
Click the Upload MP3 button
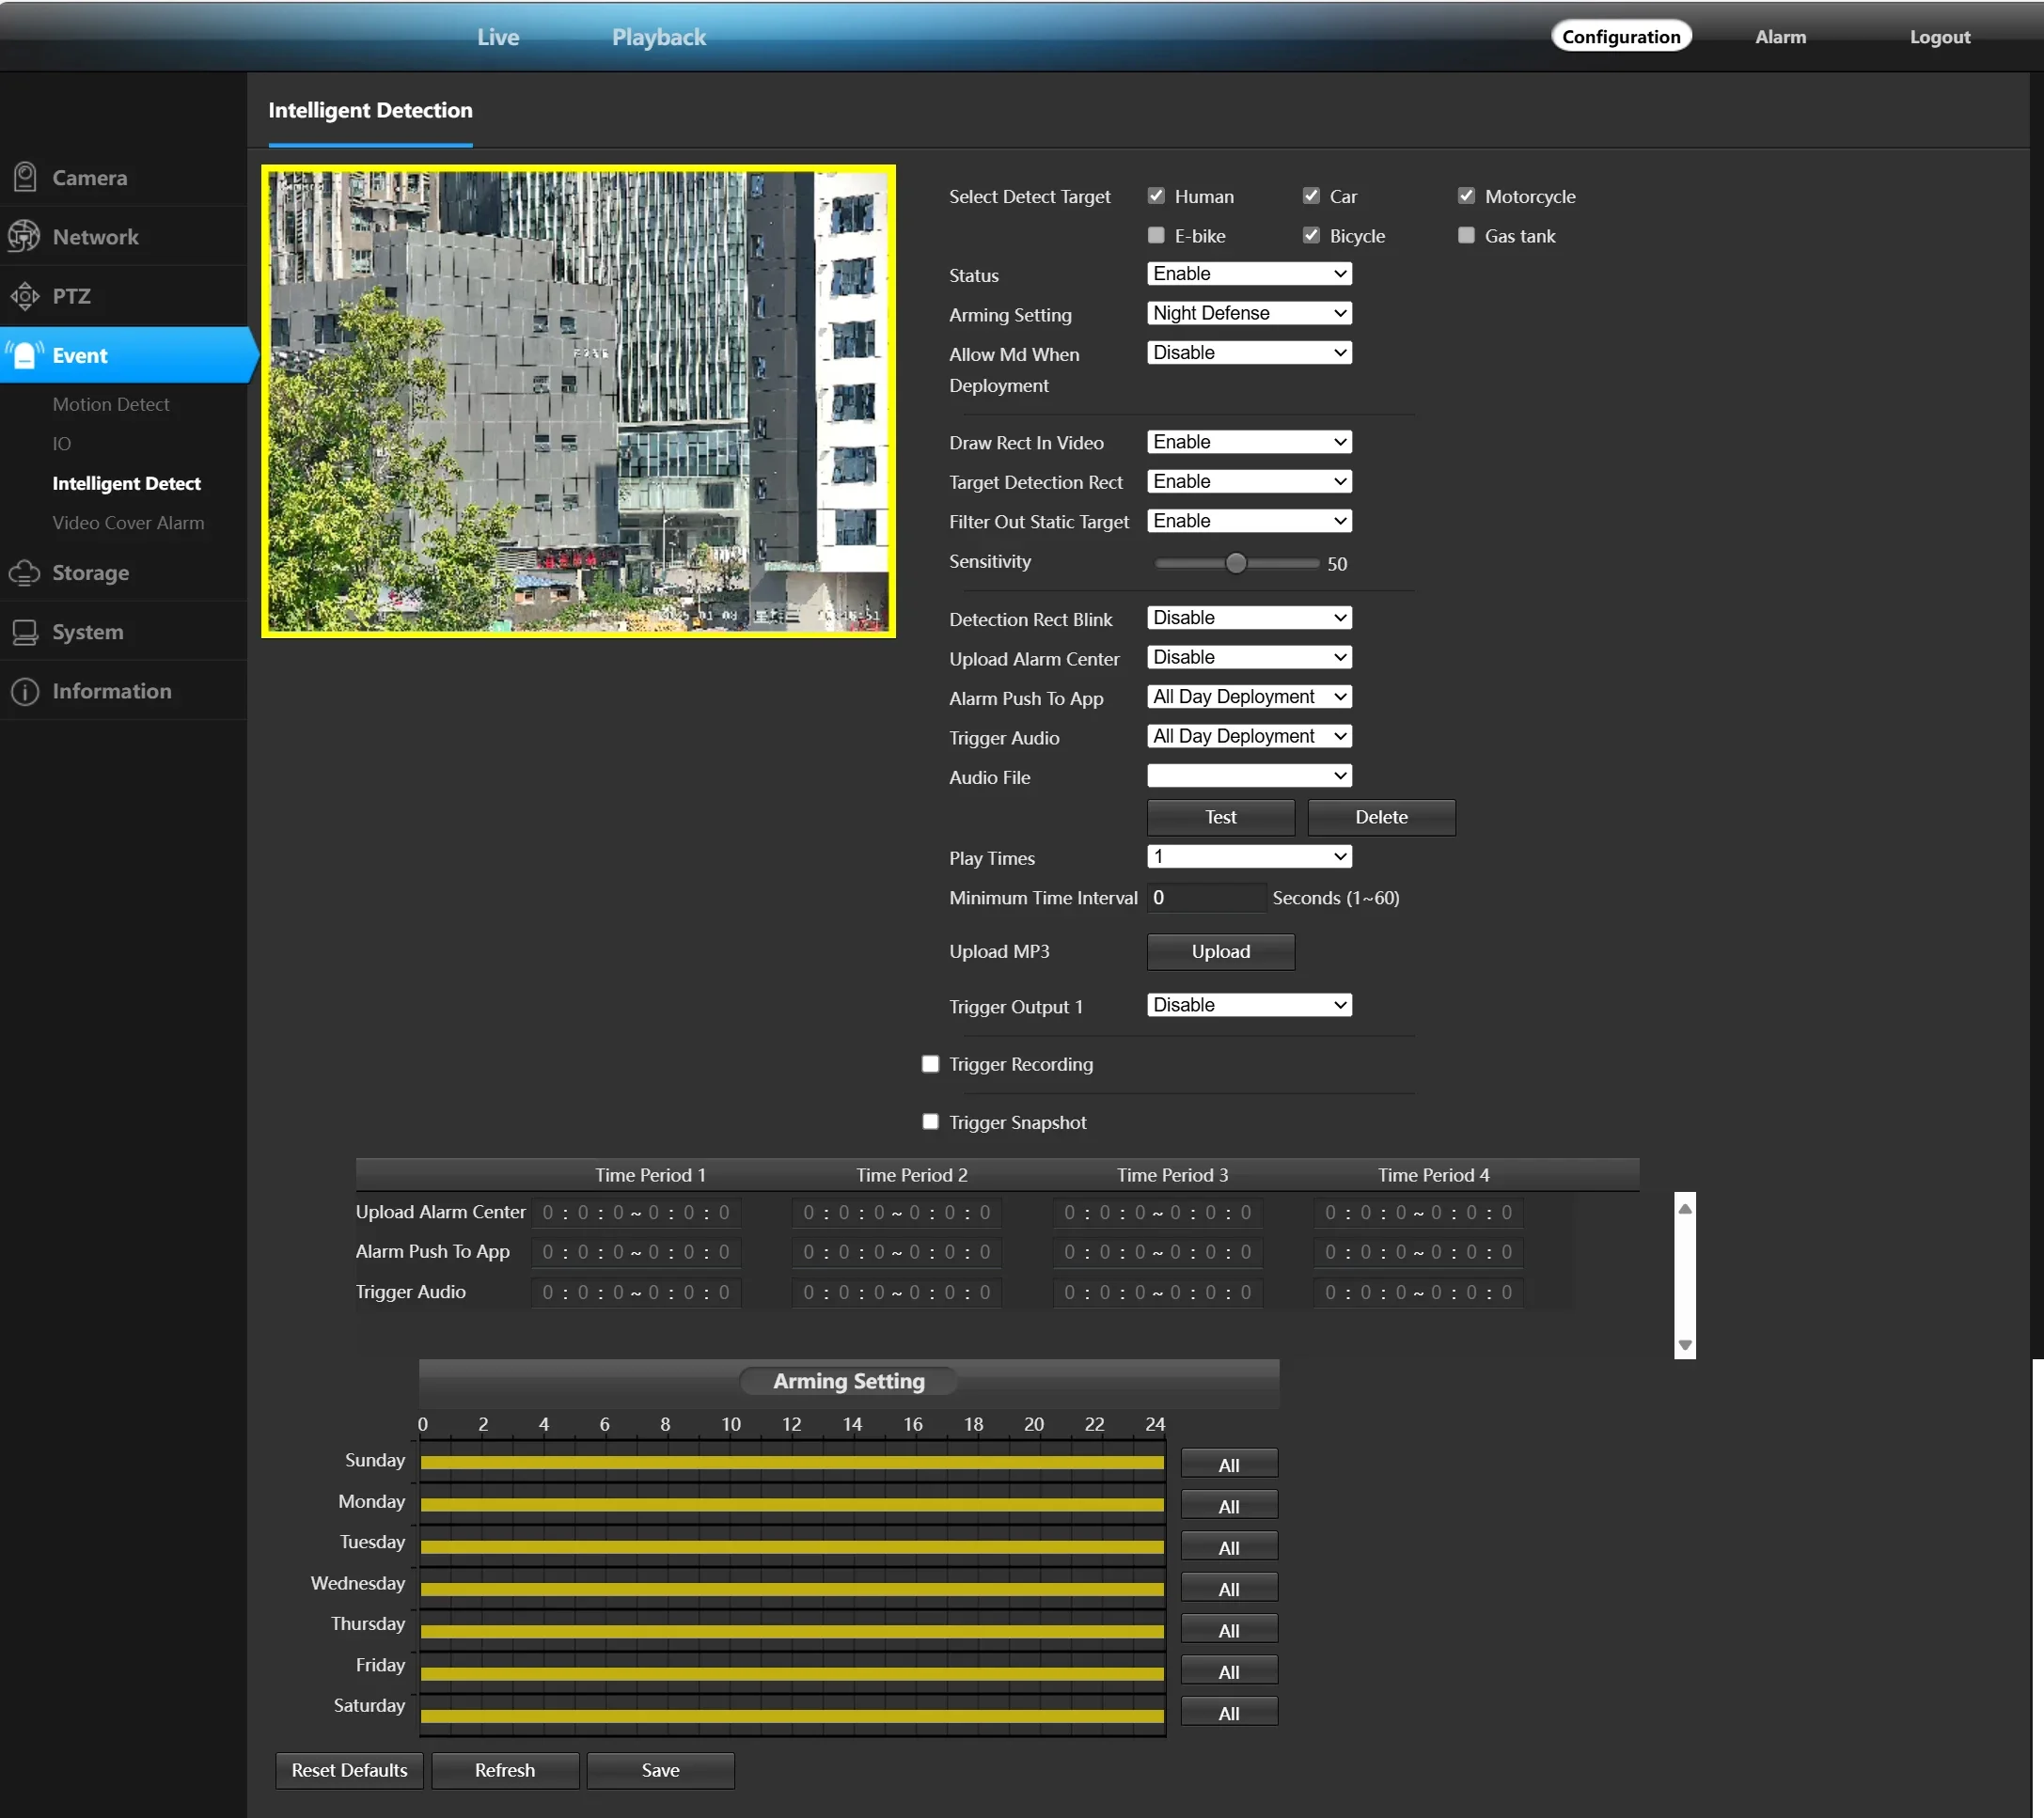pyautogui.click(x=1220, y=951)
